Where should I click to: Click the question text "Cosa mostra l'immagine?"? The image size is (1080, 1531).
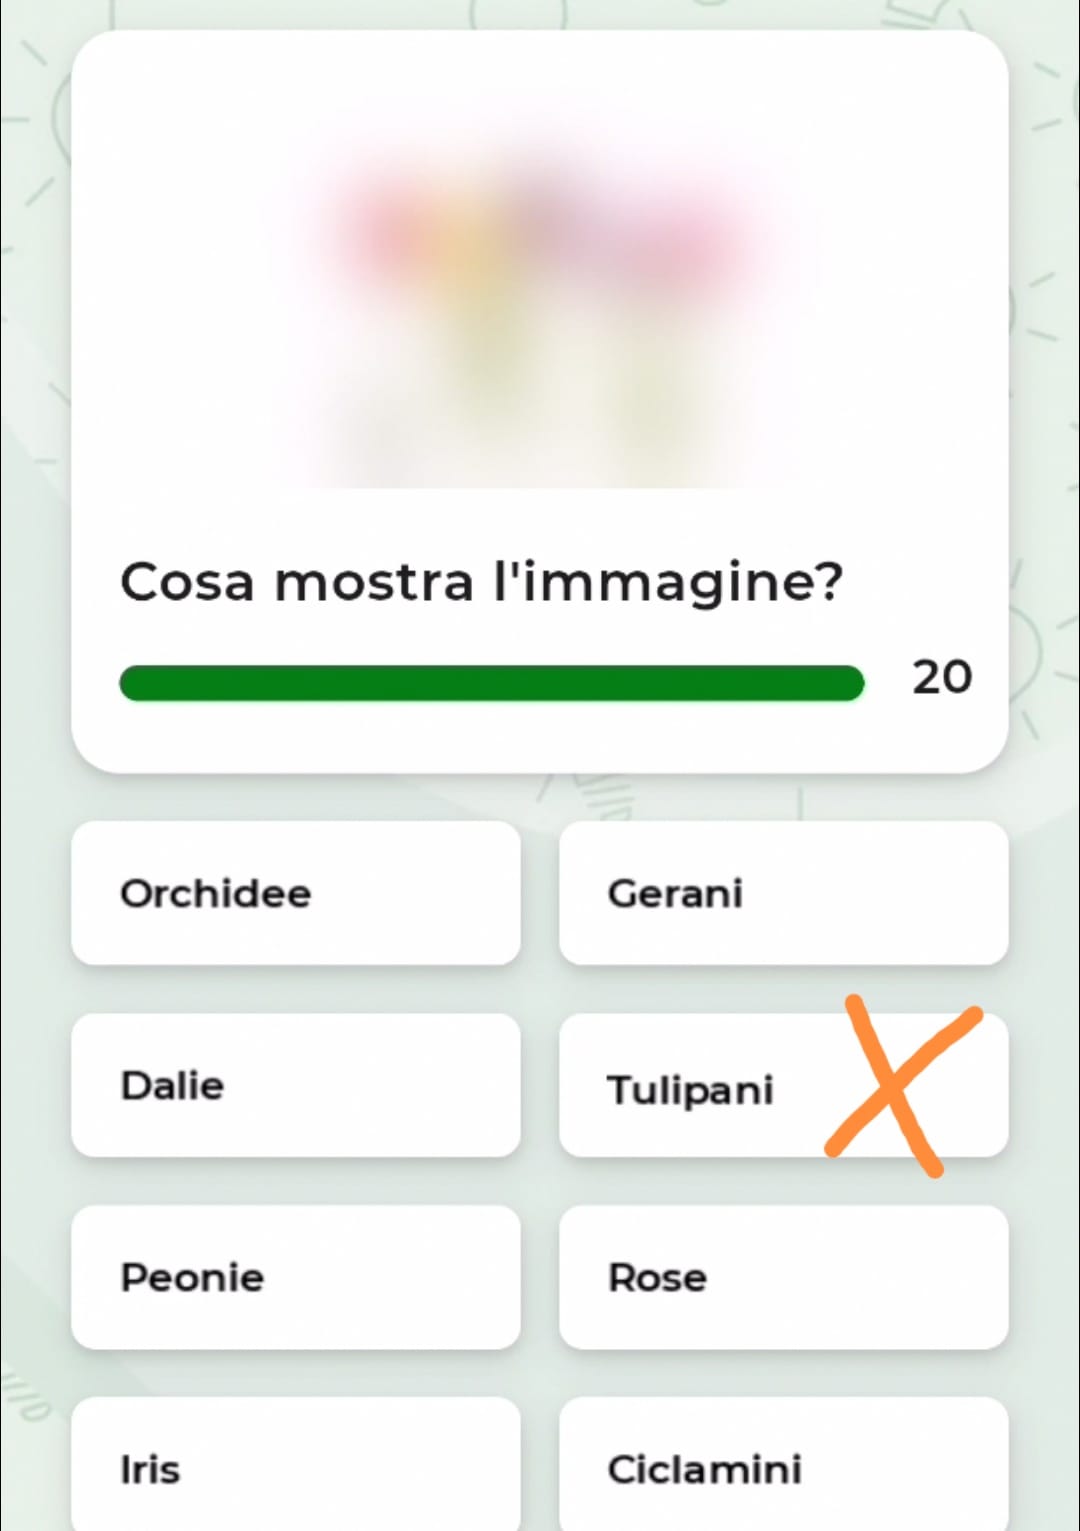481,582
